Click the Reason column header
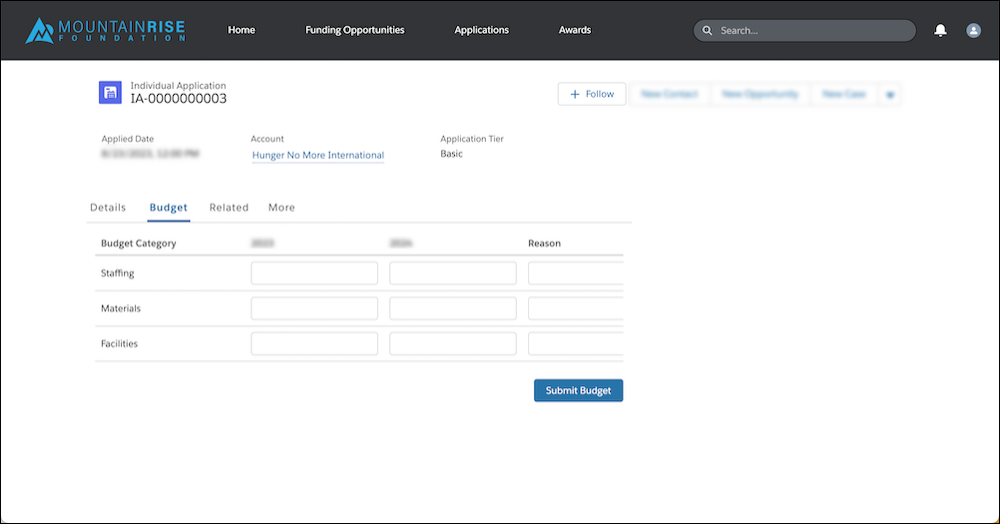The height and width of the screenshot is (524, 1000). coord(544,243)
